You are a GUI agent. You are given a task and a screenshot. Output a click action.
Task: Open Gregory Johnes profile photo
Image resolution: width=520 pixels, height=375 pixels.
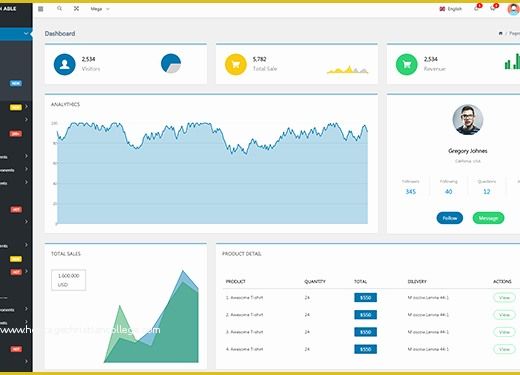pyautogui.click(x=468, y=119)
